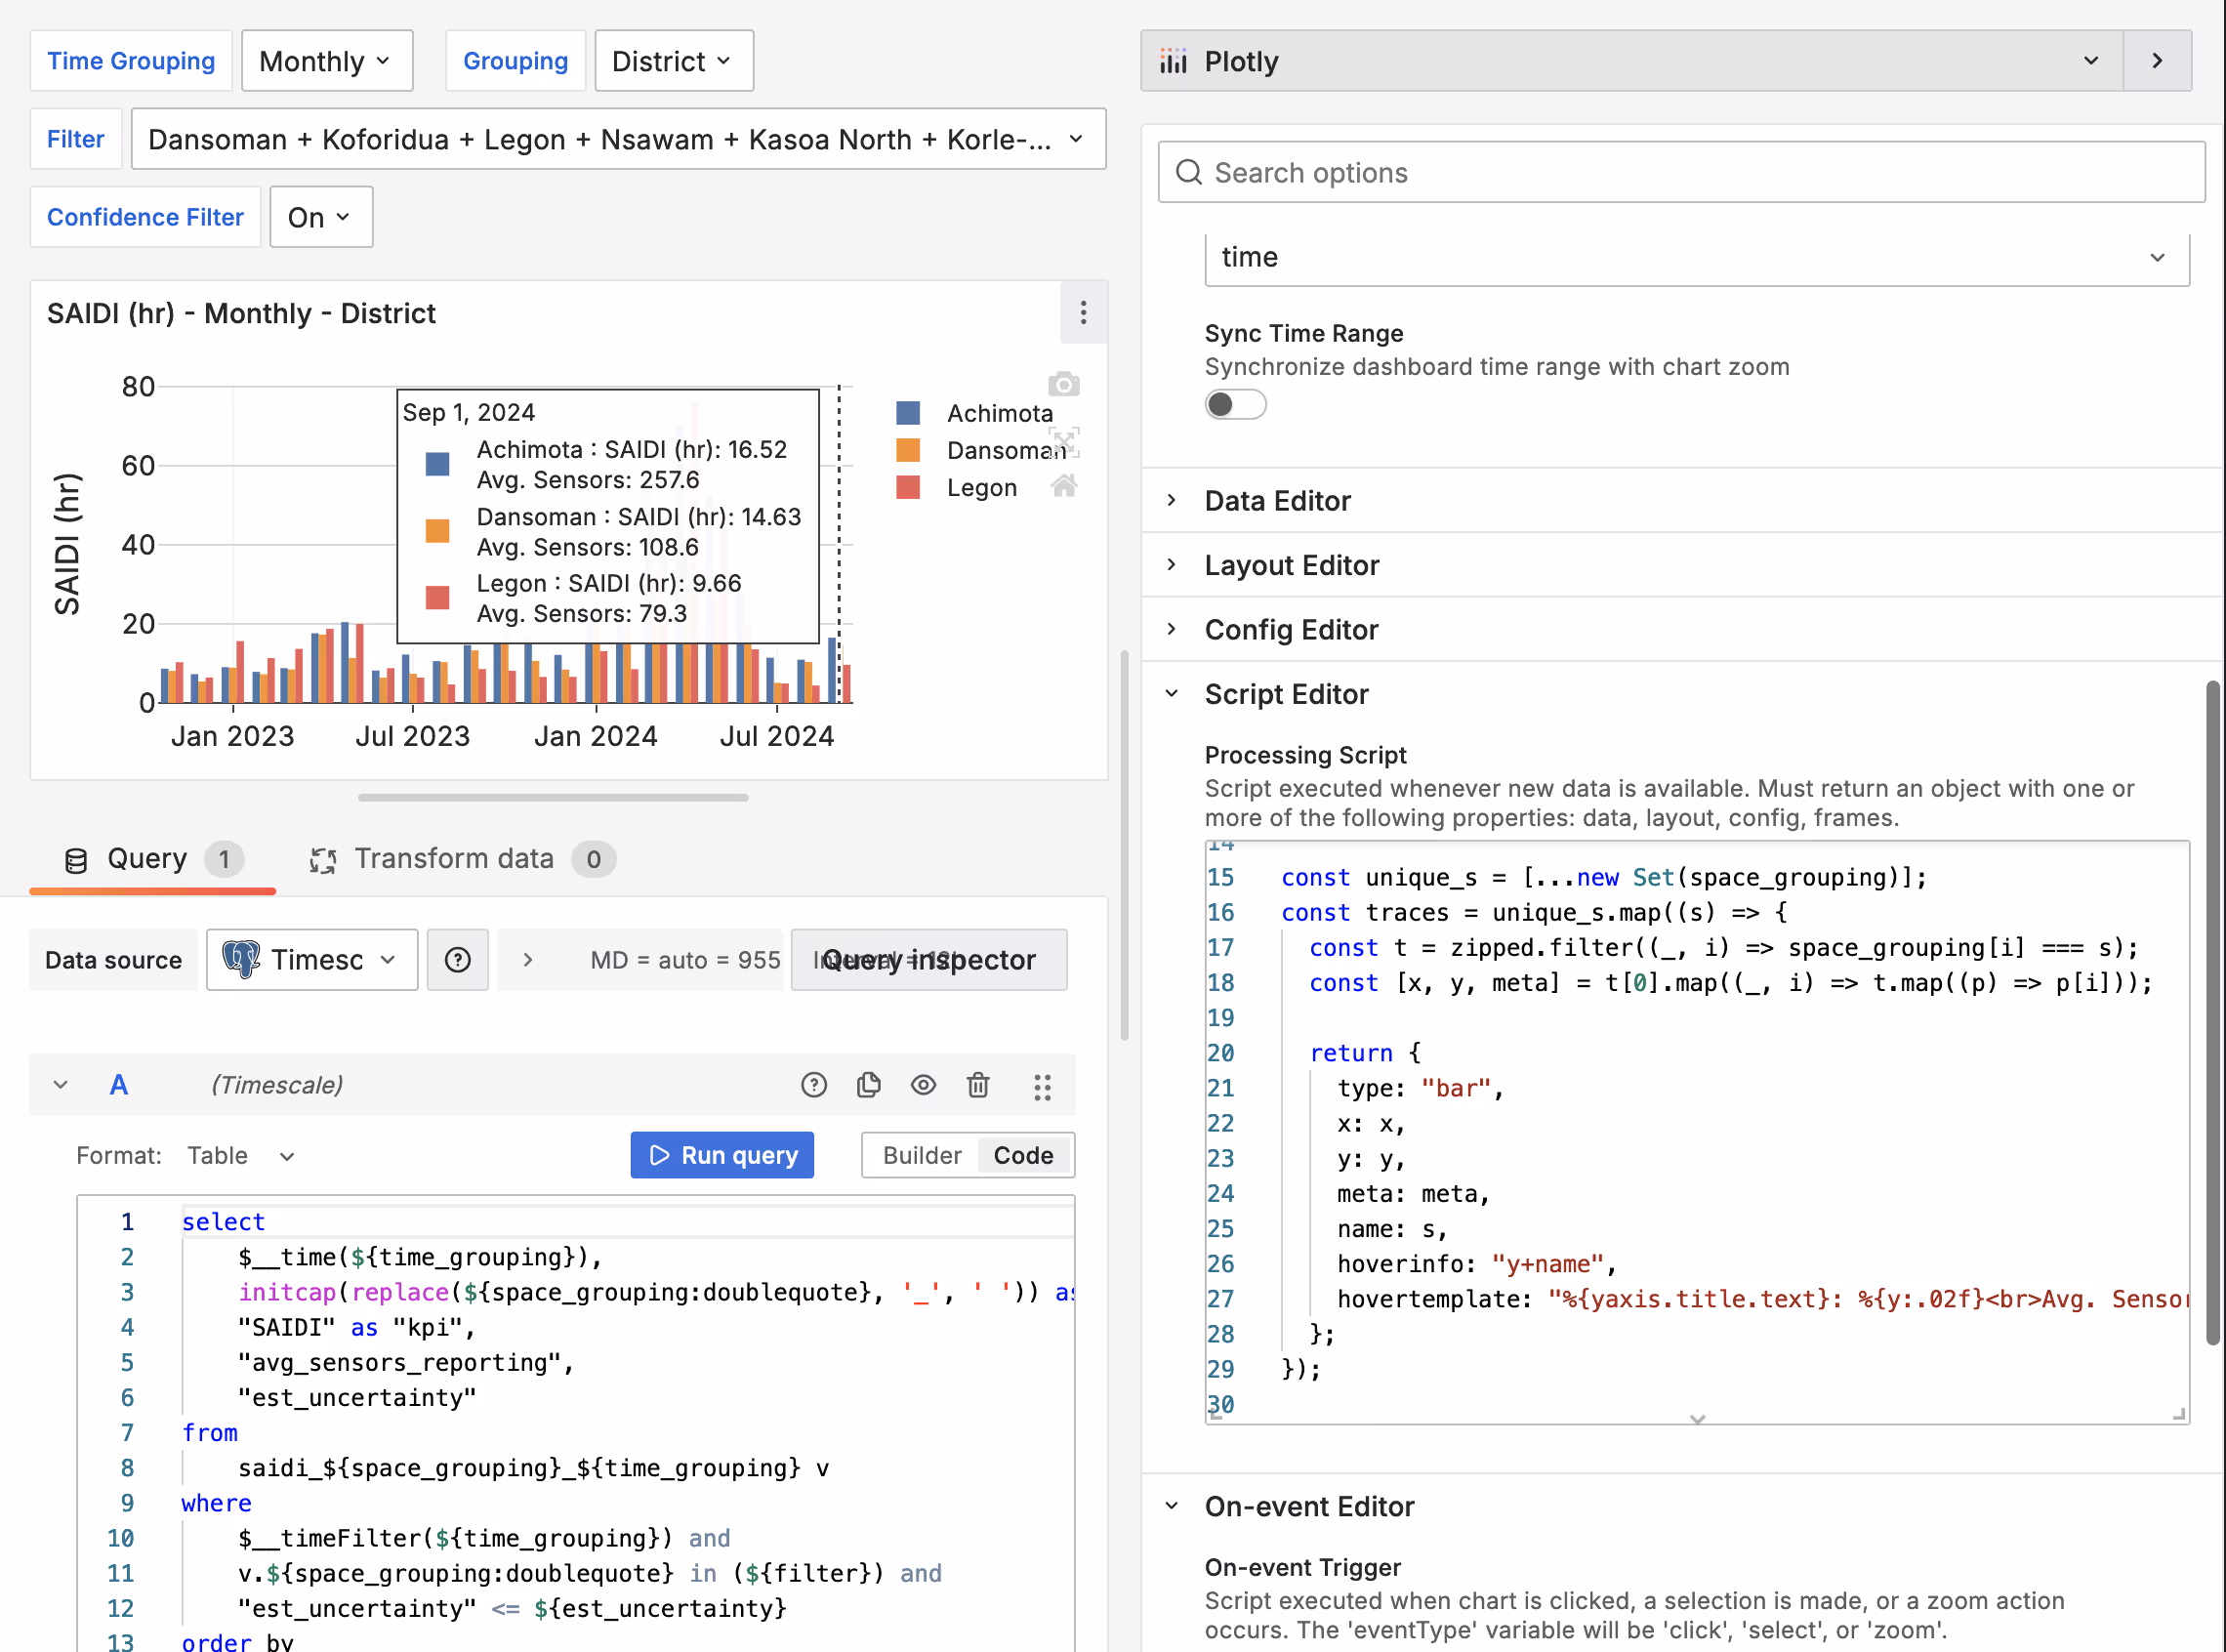
Task: Open the Monthly time grouping dropdown
Action: pyautogui.click(x=327, y=60)
